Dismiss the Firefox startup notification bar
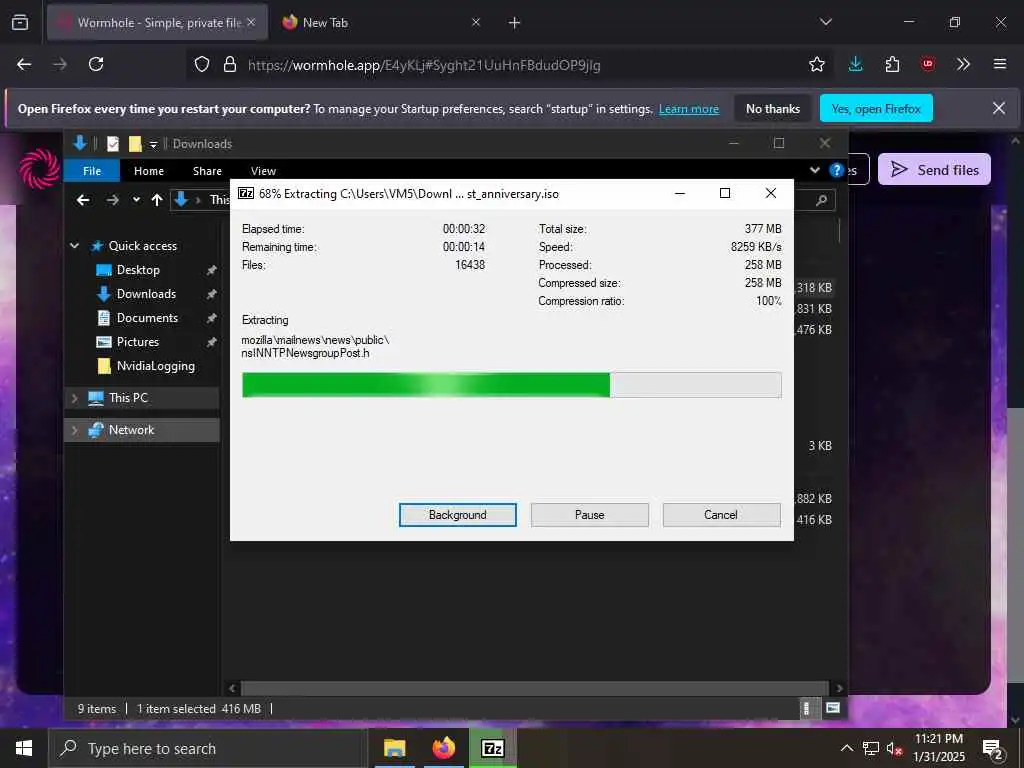Viewport: 1024px width, 768px height. pos(999,108)
